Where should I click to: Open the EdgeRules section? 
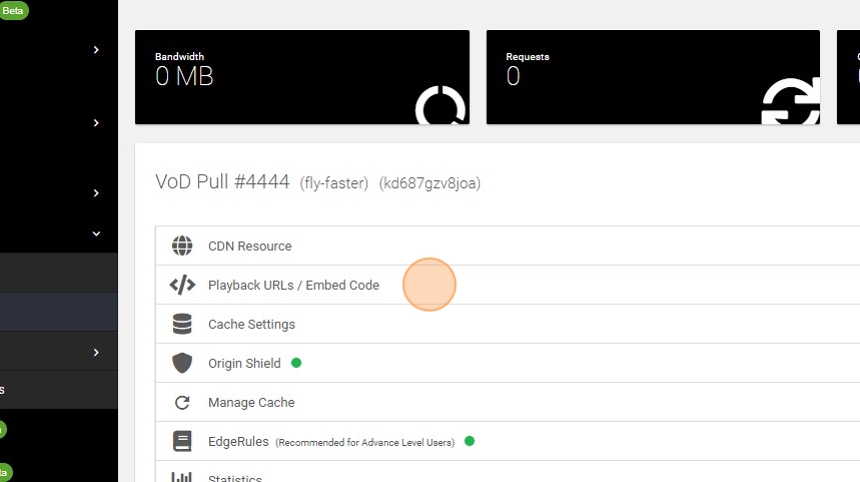(507, 441)
